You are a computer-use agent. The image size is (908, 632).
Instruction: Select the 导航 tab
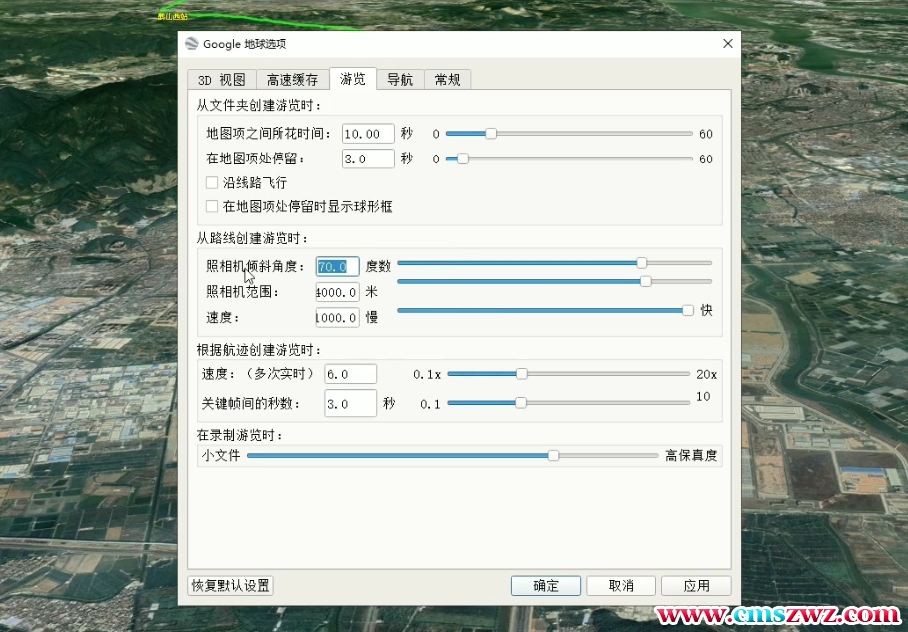pyautogui.click(x=400, y=80)
